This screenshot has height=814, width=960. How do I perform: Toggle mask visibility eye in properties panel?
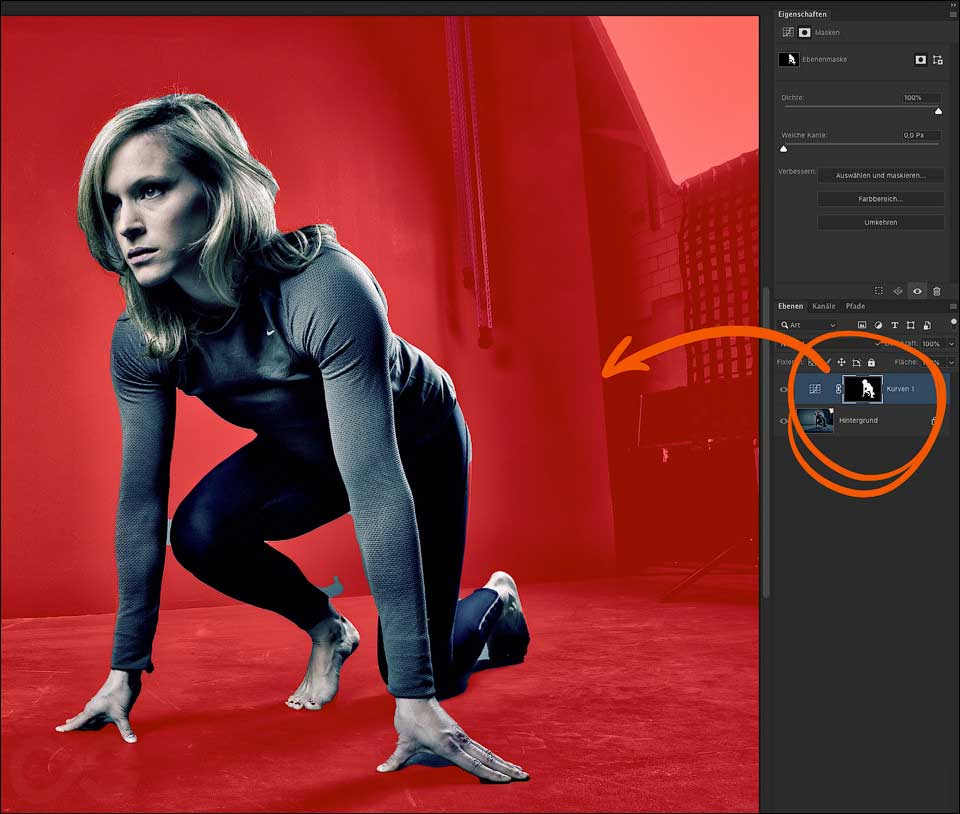pyautogui.click(x=917, y=291)
